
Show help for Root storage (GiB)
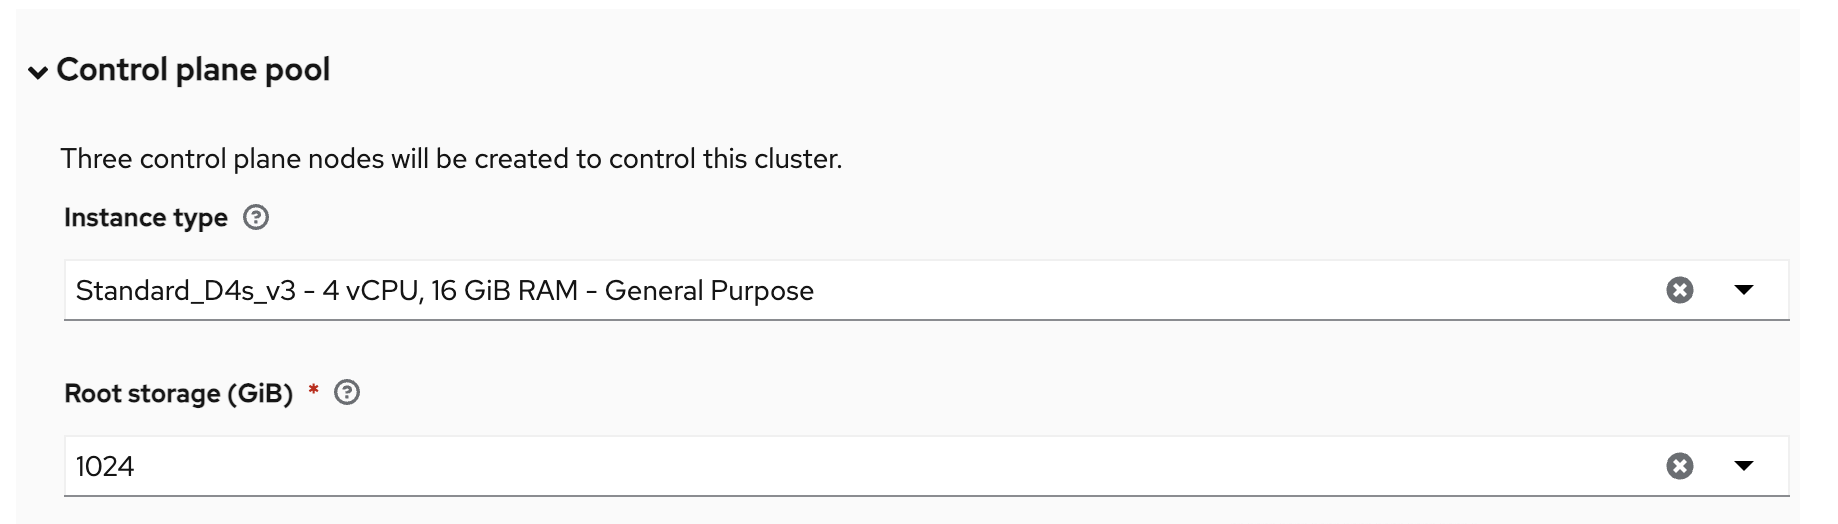click(x=347, y=393)
